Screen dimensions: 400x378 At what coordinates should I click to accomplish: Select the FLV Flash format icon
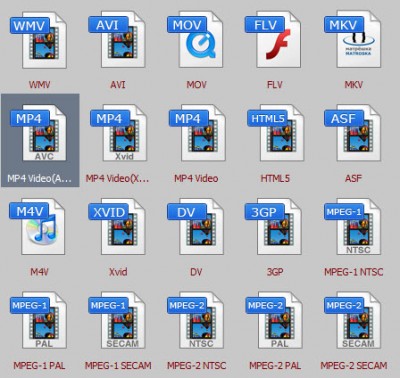coord(274,40)
